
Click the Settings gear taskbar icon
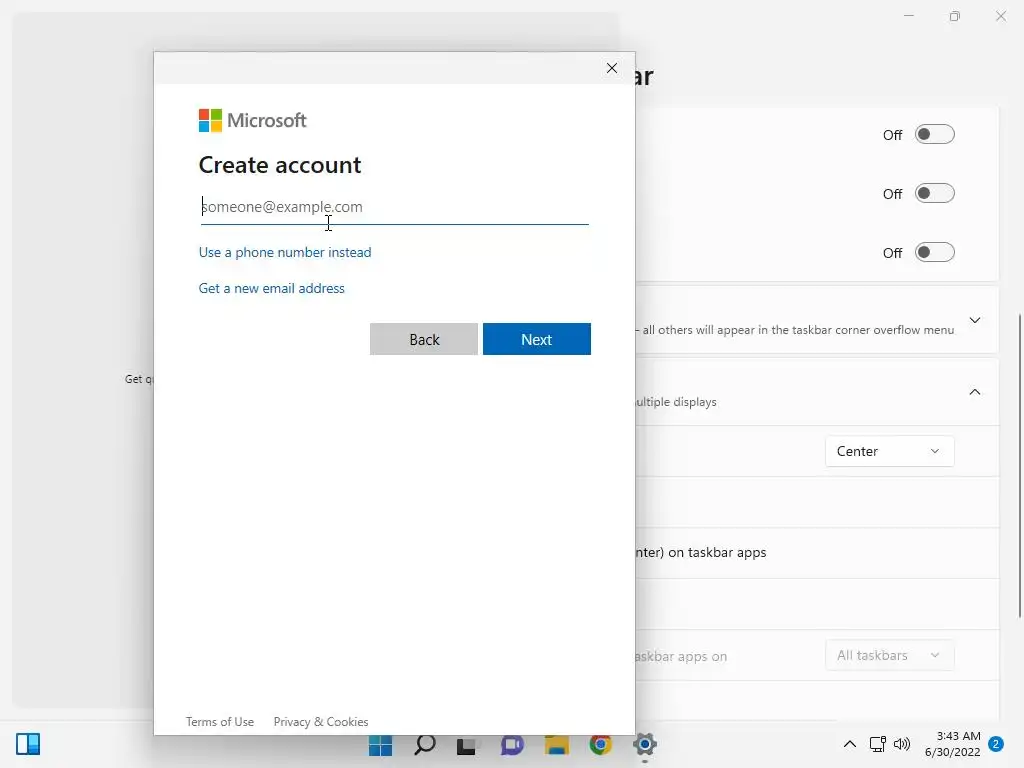click(x=645, y=744)
